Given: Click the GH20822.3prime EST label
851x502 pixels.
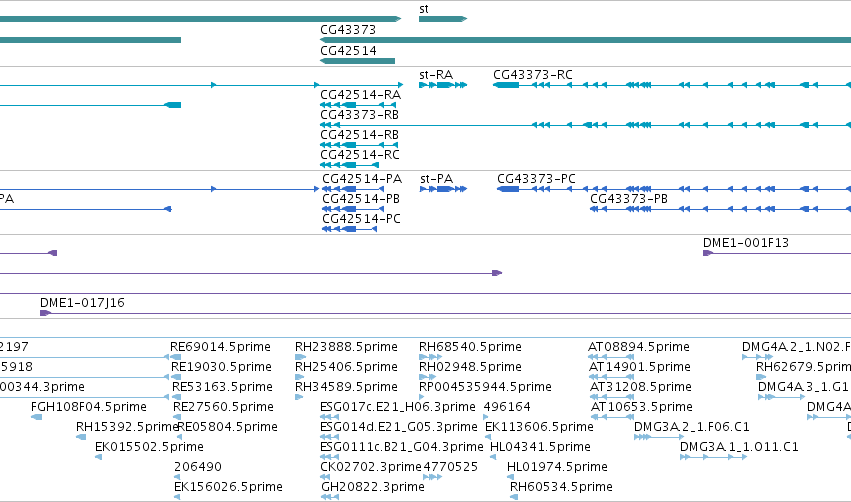Looking at the screenshot, I should (373, 487).
